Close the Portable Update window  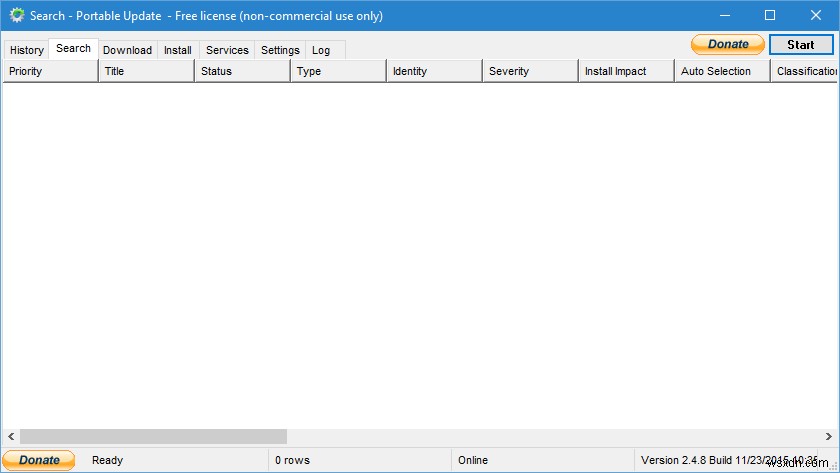coord(815,16)
